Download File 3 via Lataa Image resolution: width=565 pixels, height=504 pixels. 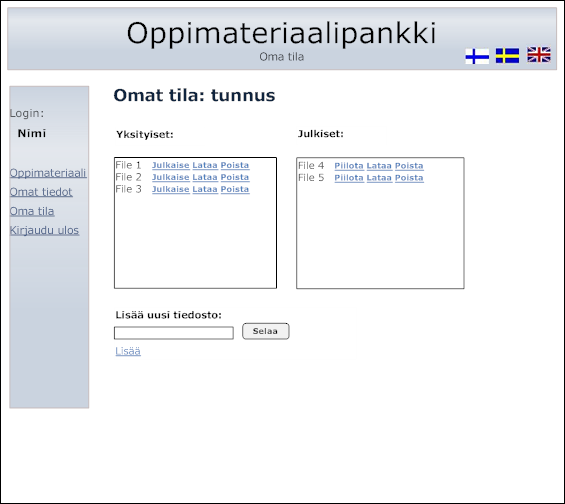click(x=205, y=189)
